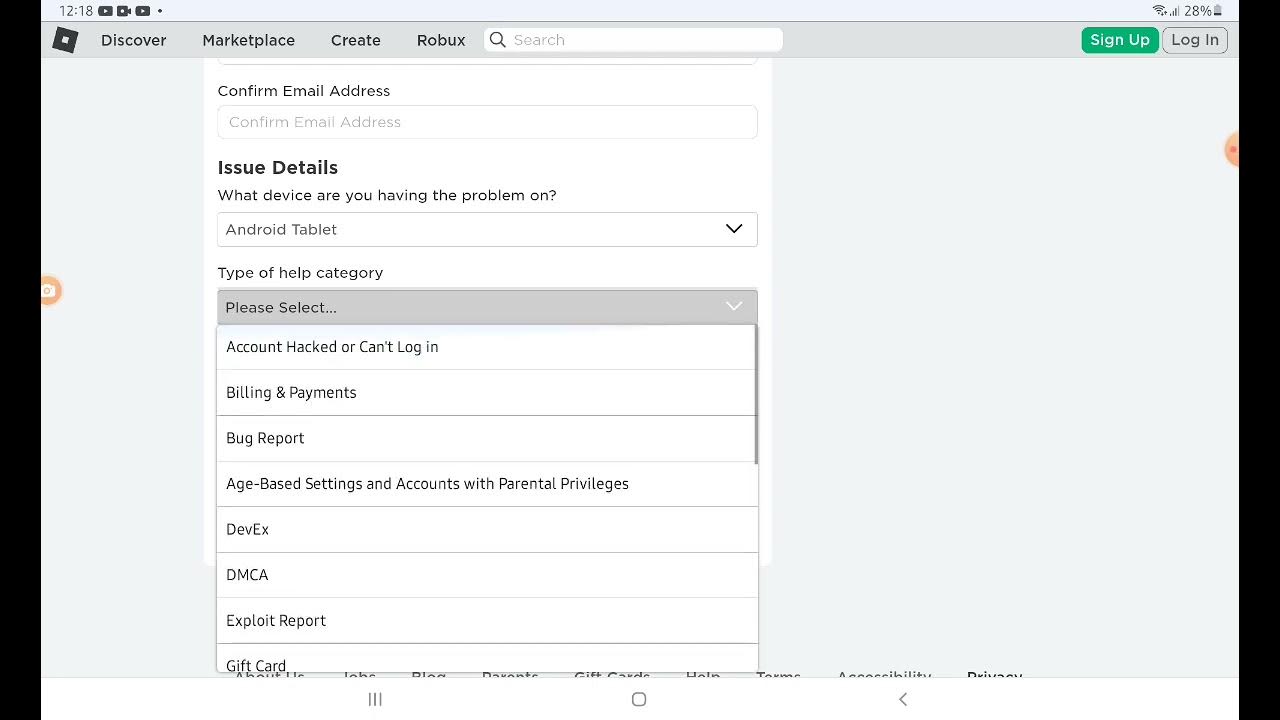Viewport: 1280px width, 720px height.
Task: Choose the DevEx category
Action: pos(247,530)
